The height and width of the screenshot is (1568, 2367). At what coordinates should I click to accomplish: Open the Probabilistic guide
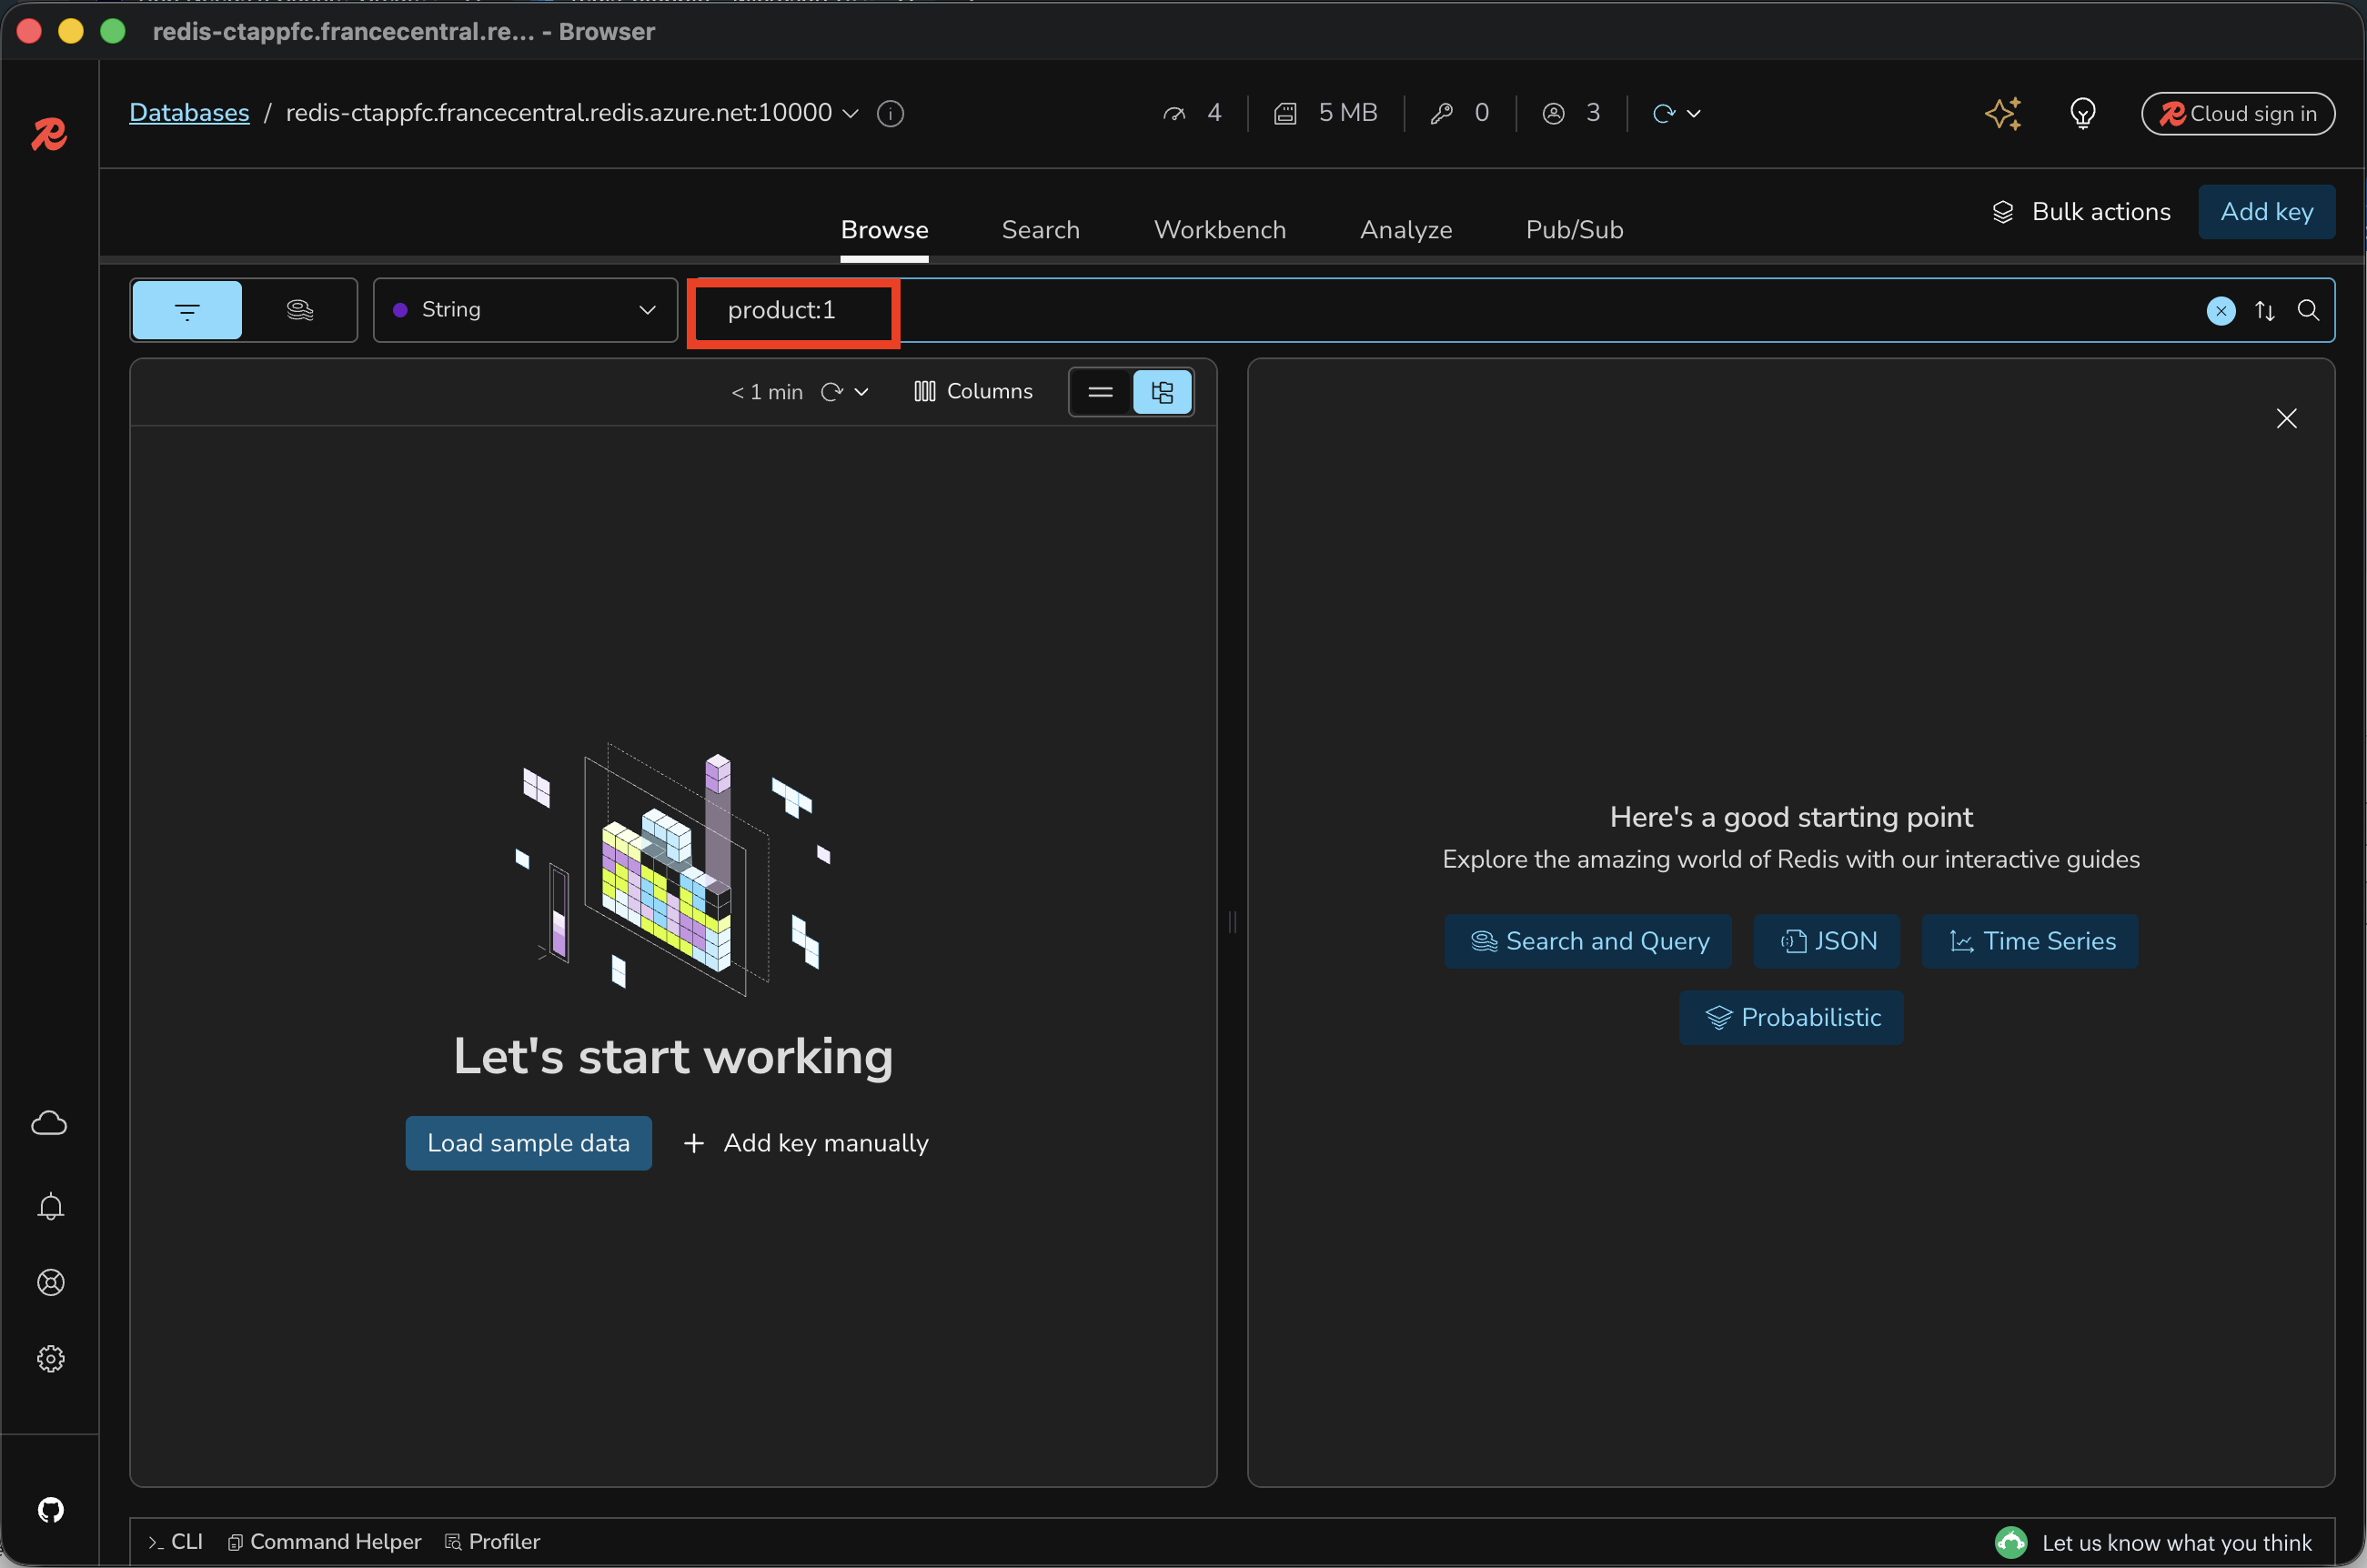pos(1791,1017)
